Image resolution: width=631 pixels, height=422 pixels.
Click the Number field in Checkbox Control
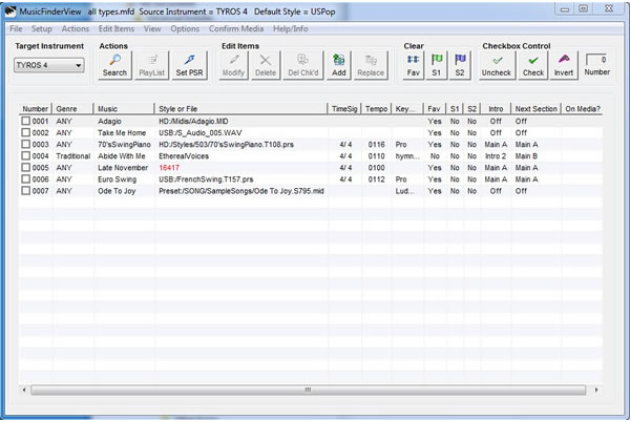click(x=595, y=61)
